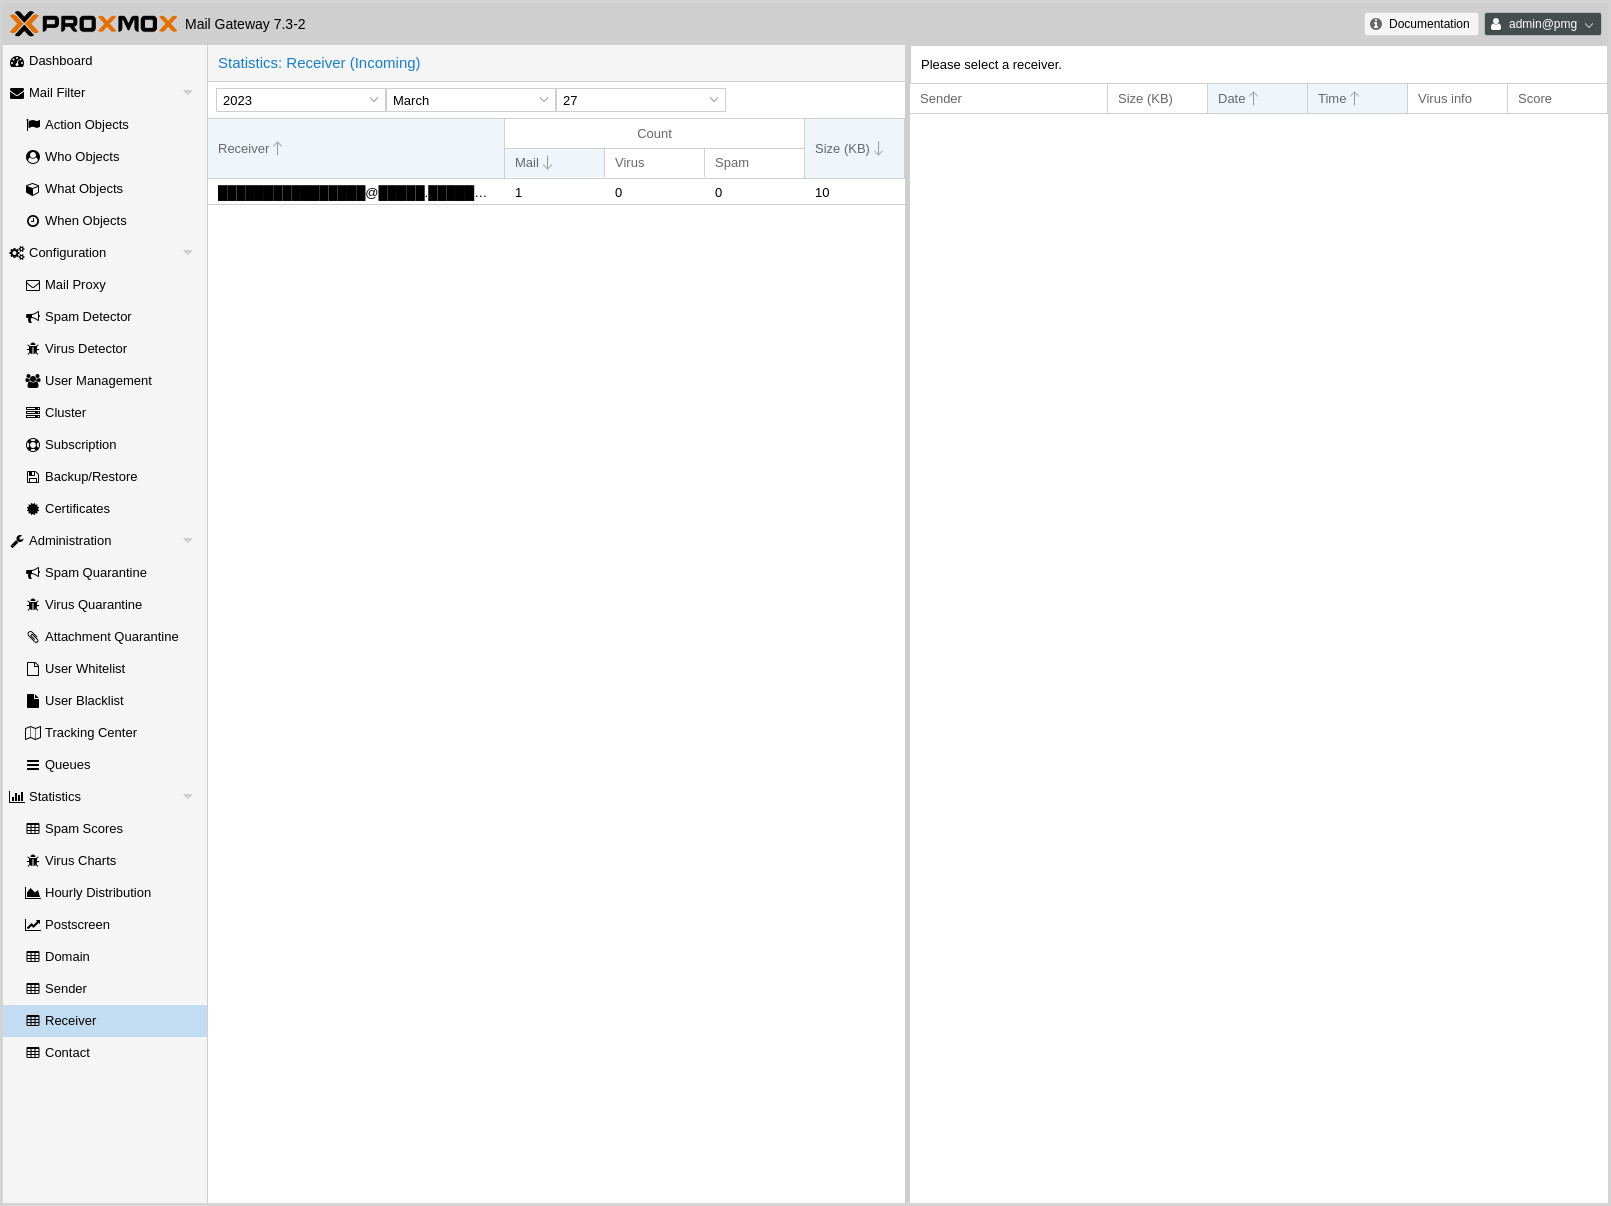Click the Virus Detector bug icon
The width and height of the screenshot is (1611, 1206).
33,349
